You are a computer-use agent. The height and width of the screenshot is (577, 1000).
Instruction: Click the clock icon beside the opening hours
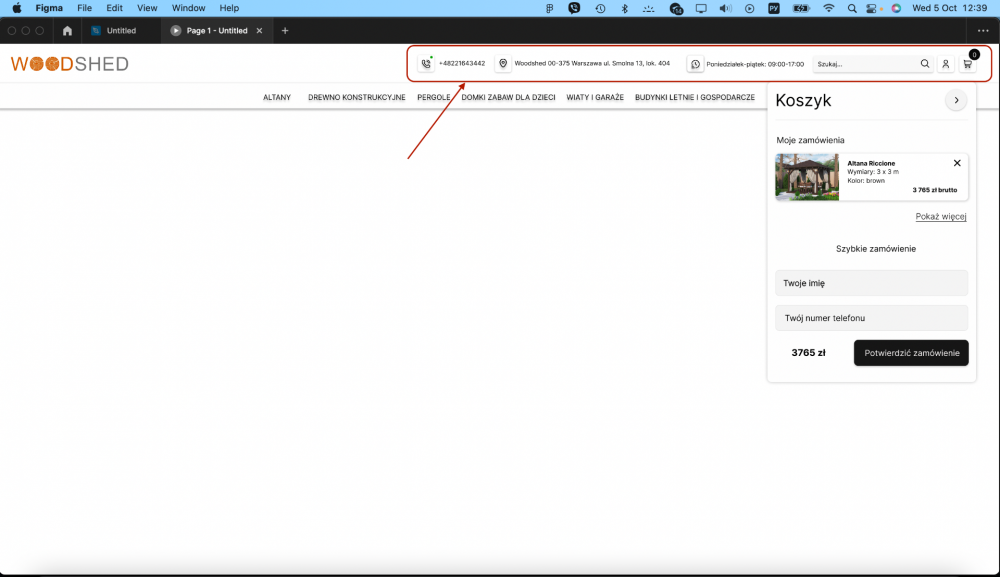click(695, 63)
